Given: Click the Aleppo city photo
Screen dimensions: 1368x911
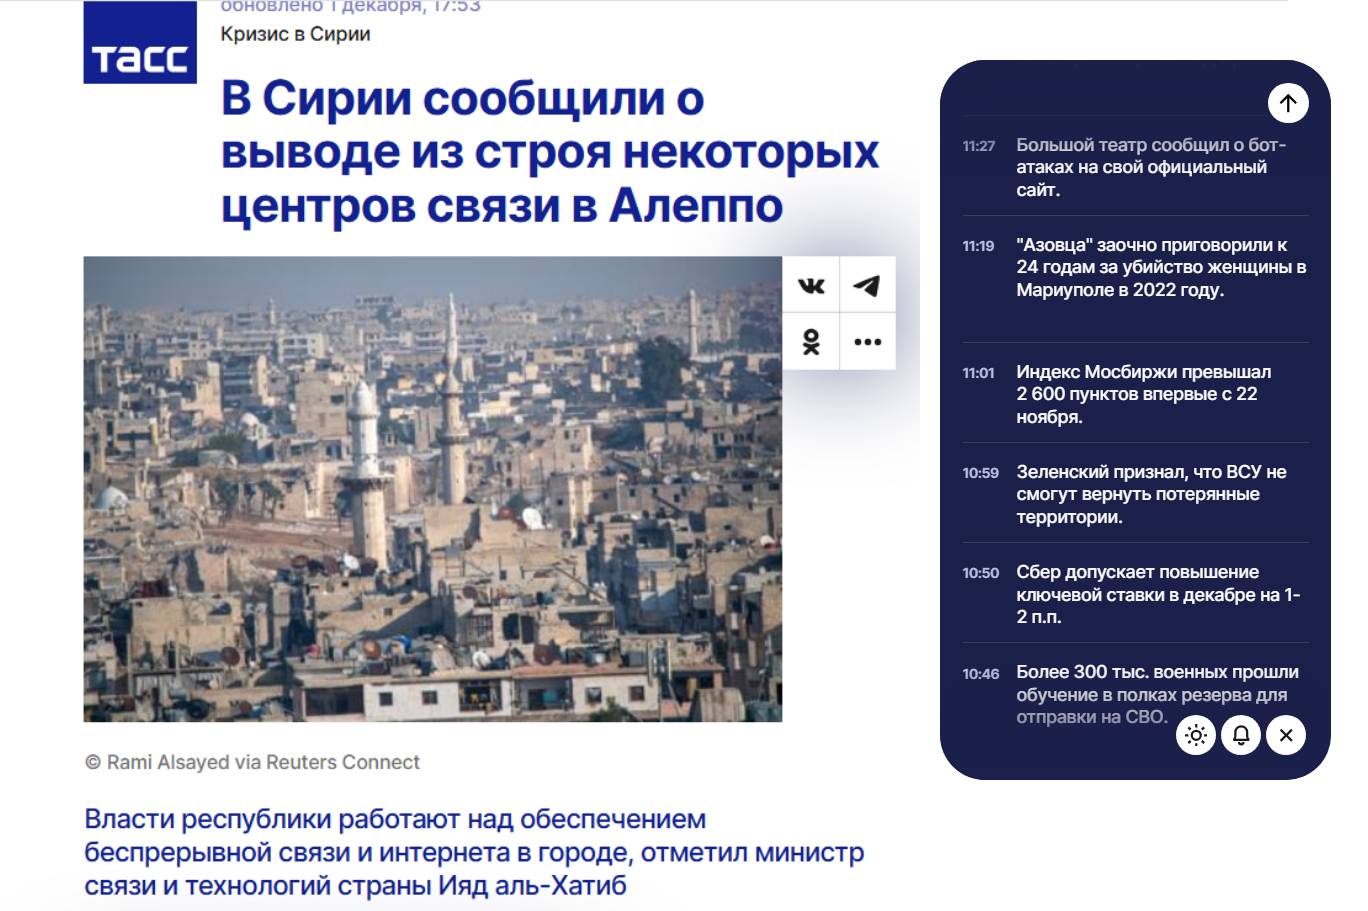Looking at the screenshot, I should pos(432,489).
